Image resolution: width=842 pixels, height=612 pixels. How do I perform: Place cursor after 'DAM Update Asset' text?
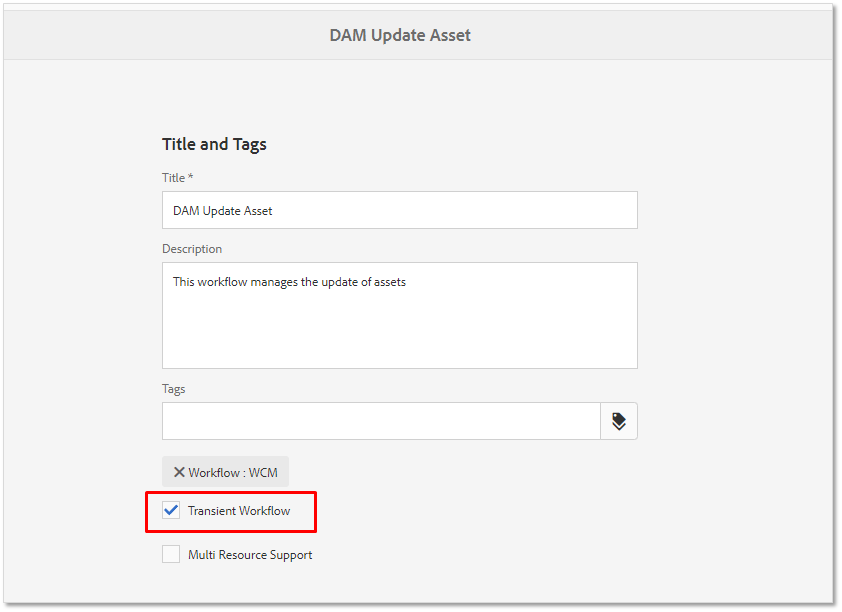pos(273,211)
